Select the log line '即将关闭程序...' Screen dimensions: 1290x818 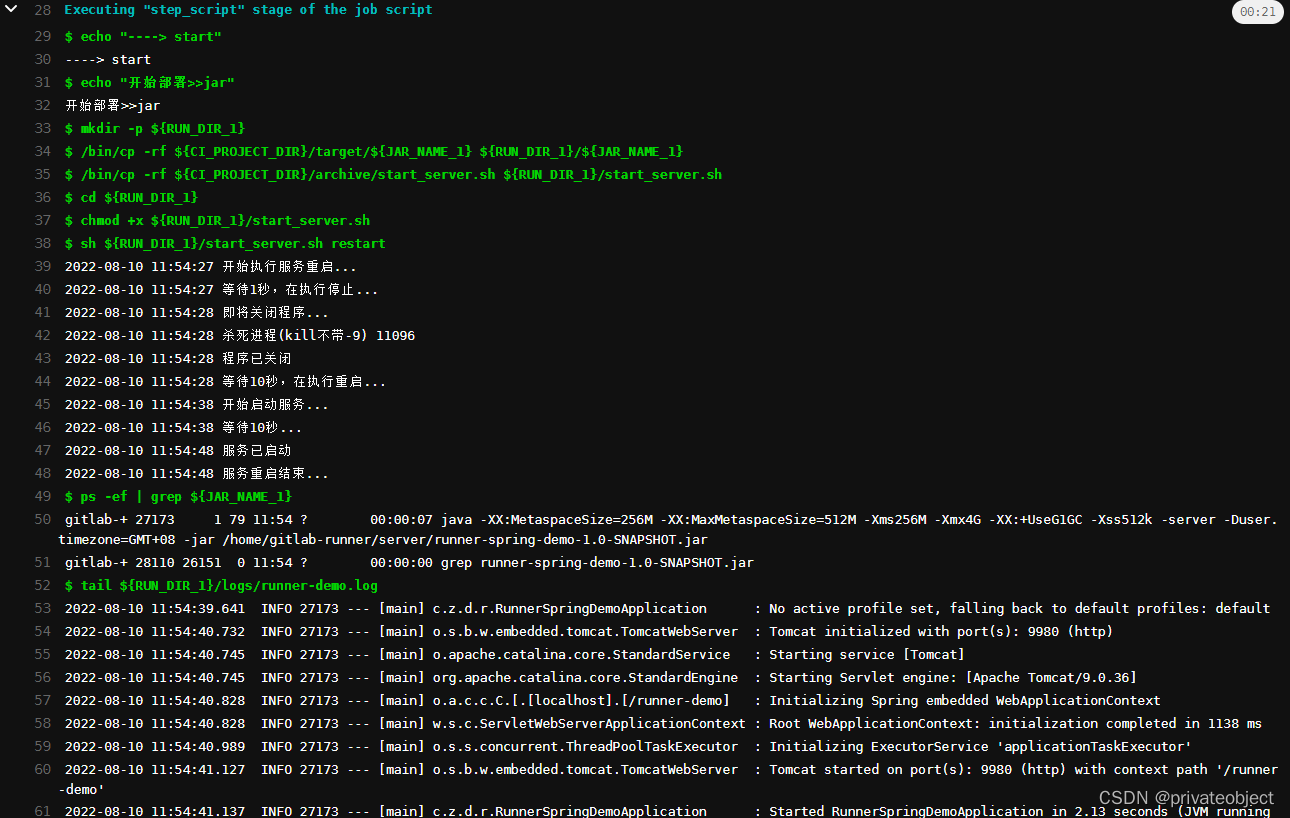pos(197,312)
